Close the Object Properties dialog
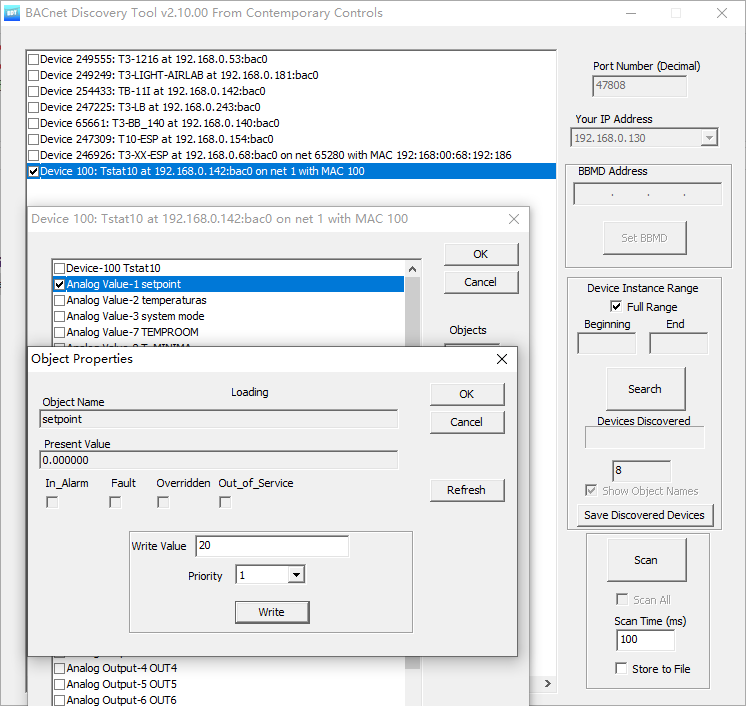 (x=502, y=359)
